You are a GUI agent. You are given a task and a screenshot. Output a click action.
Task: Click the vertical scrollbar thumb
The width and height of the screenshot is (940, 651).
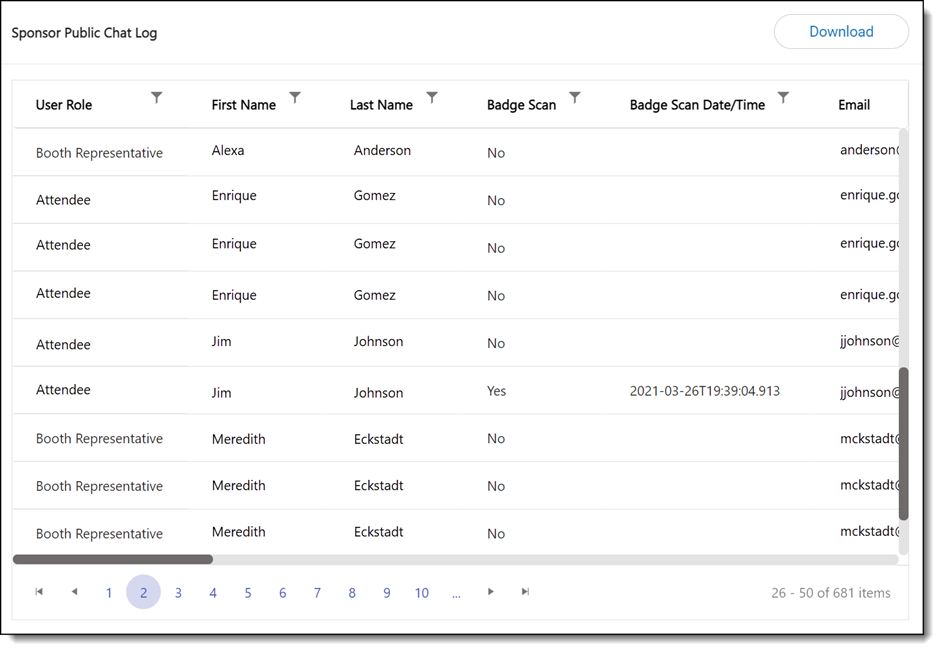click(904, 443)
